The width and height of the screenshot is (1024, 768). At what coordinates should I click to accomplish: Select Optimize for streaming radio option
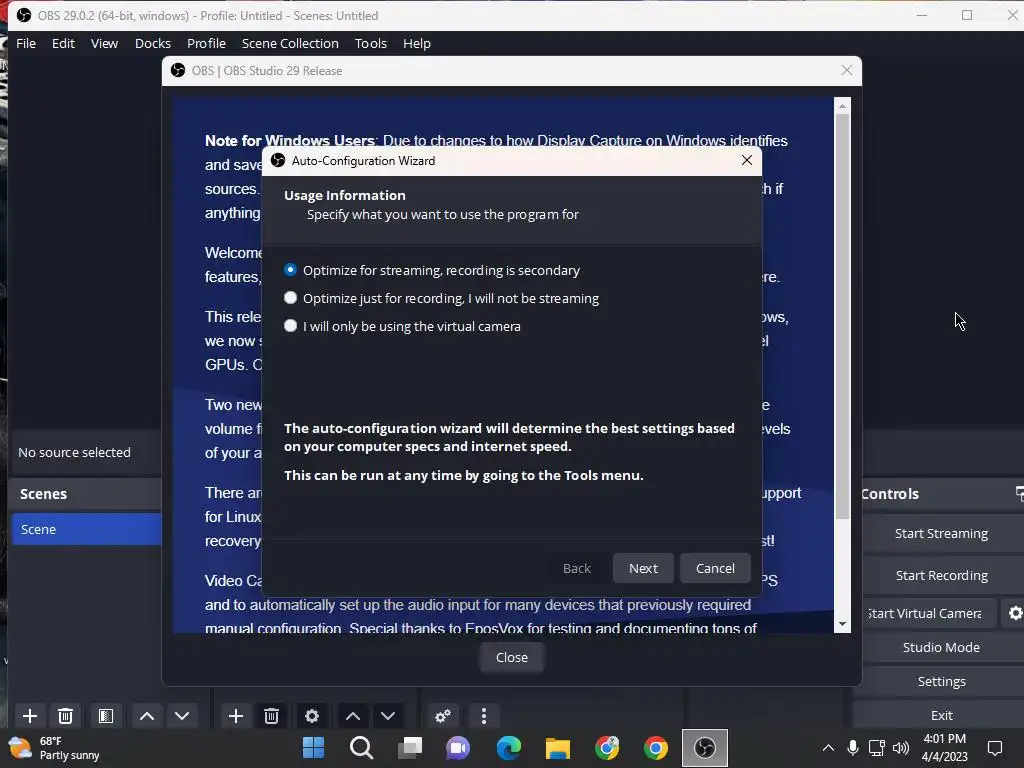click(291, 270)
